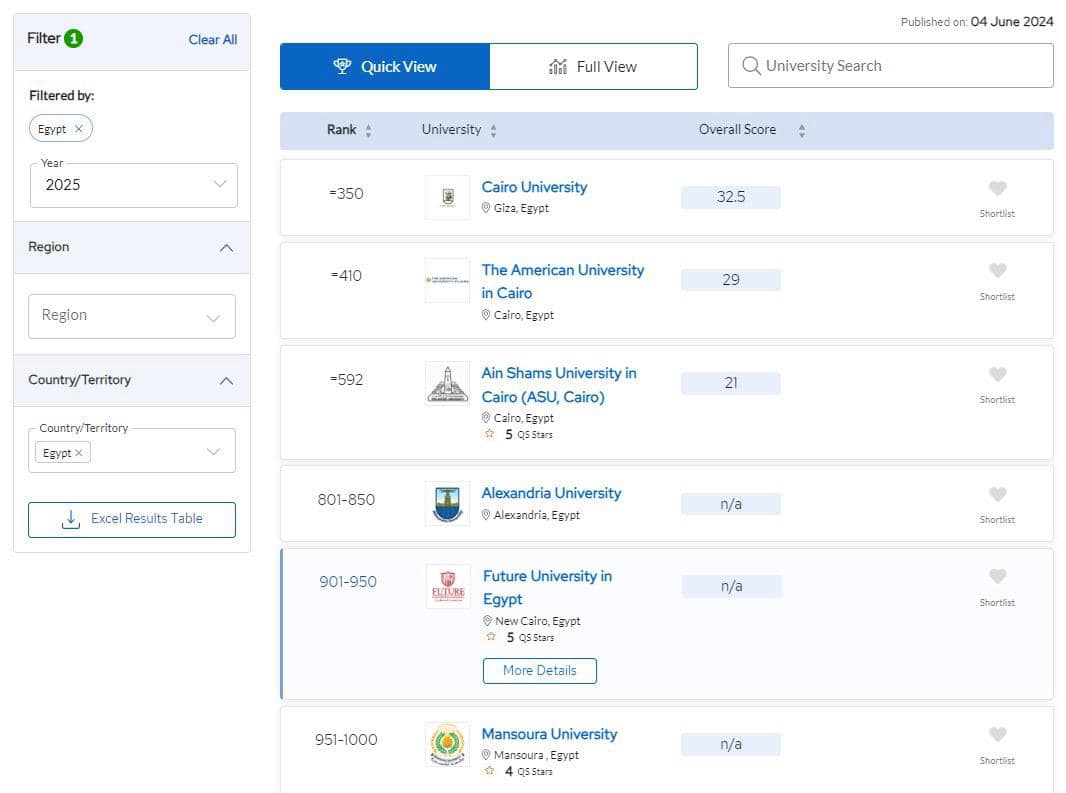Open the Region dropdown
The height and width of the screenshot is (793, 1066).
coord(132,316)
